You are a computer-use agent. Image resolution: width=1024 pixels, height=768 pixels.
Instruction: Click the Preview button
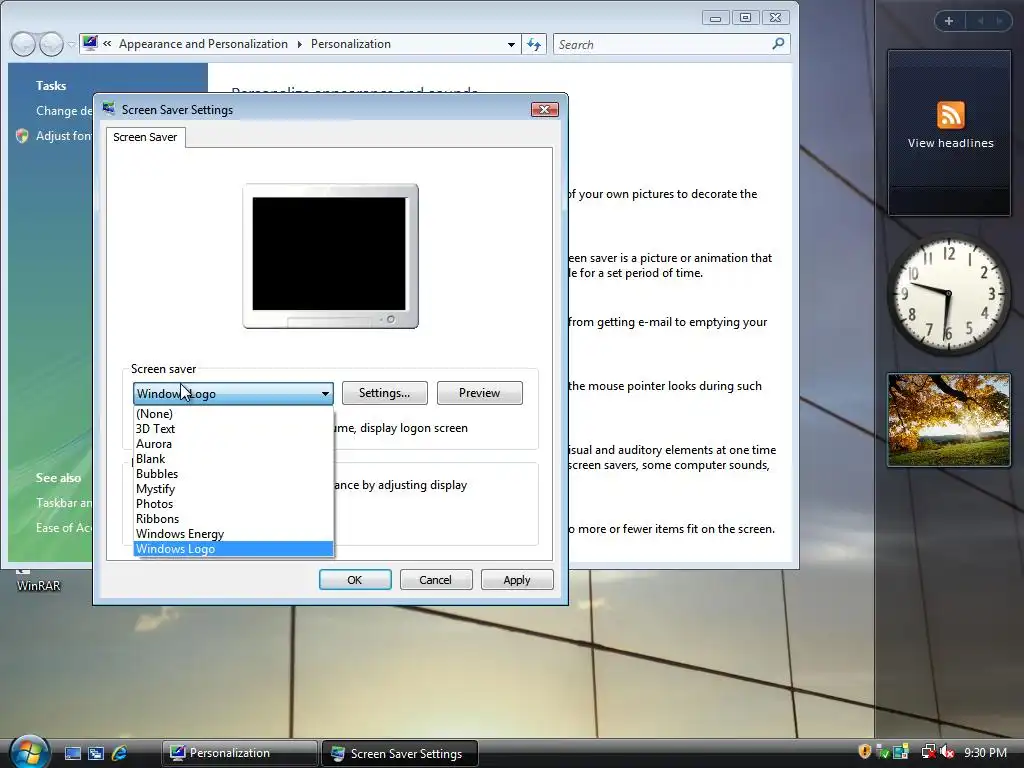coord(479,393)
